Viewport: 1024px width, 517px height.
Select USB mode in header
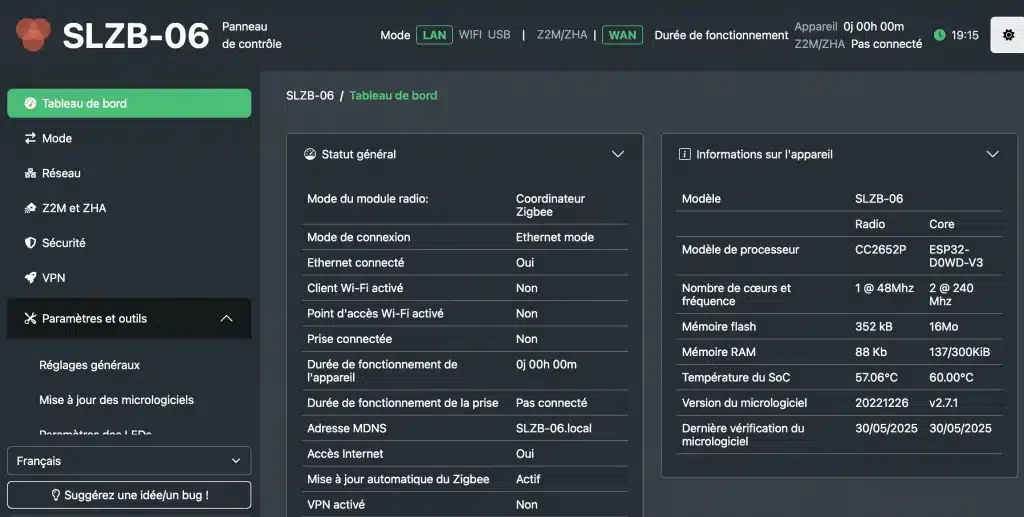[x=499, y=35]
